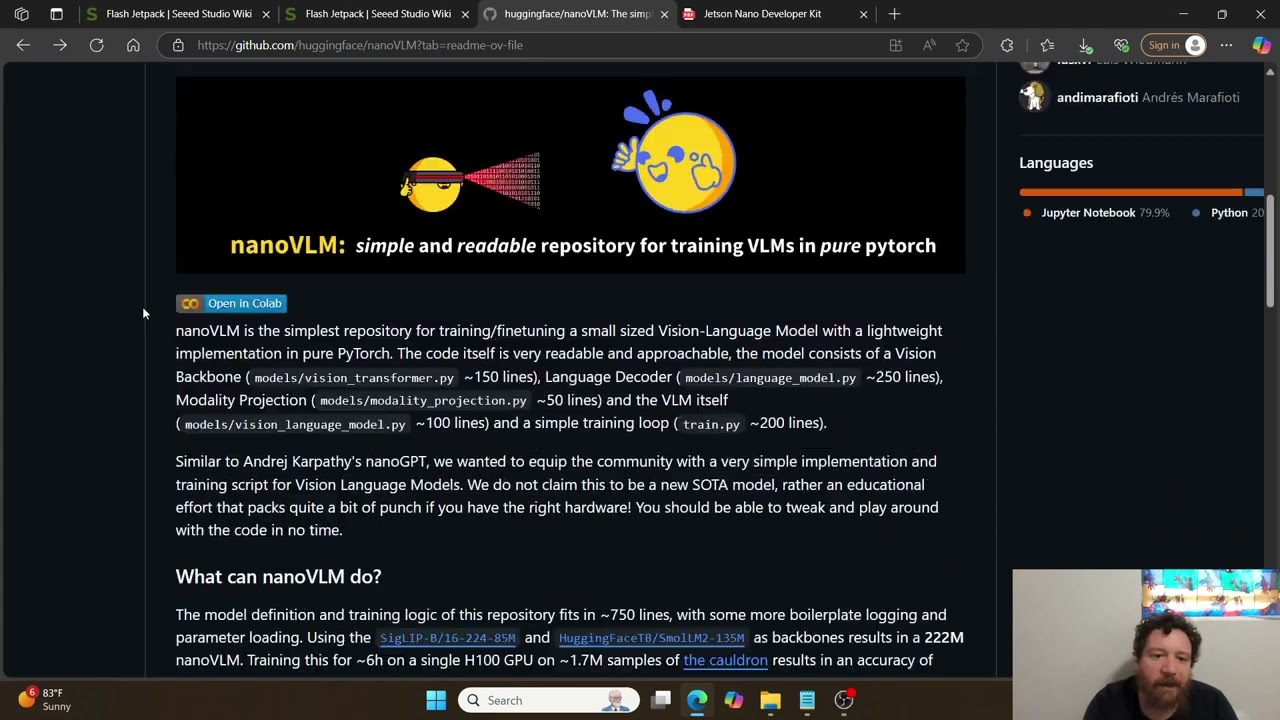The image size is (1280, 720).
Task: Open a new browser tab
Action: pos(894,14)
